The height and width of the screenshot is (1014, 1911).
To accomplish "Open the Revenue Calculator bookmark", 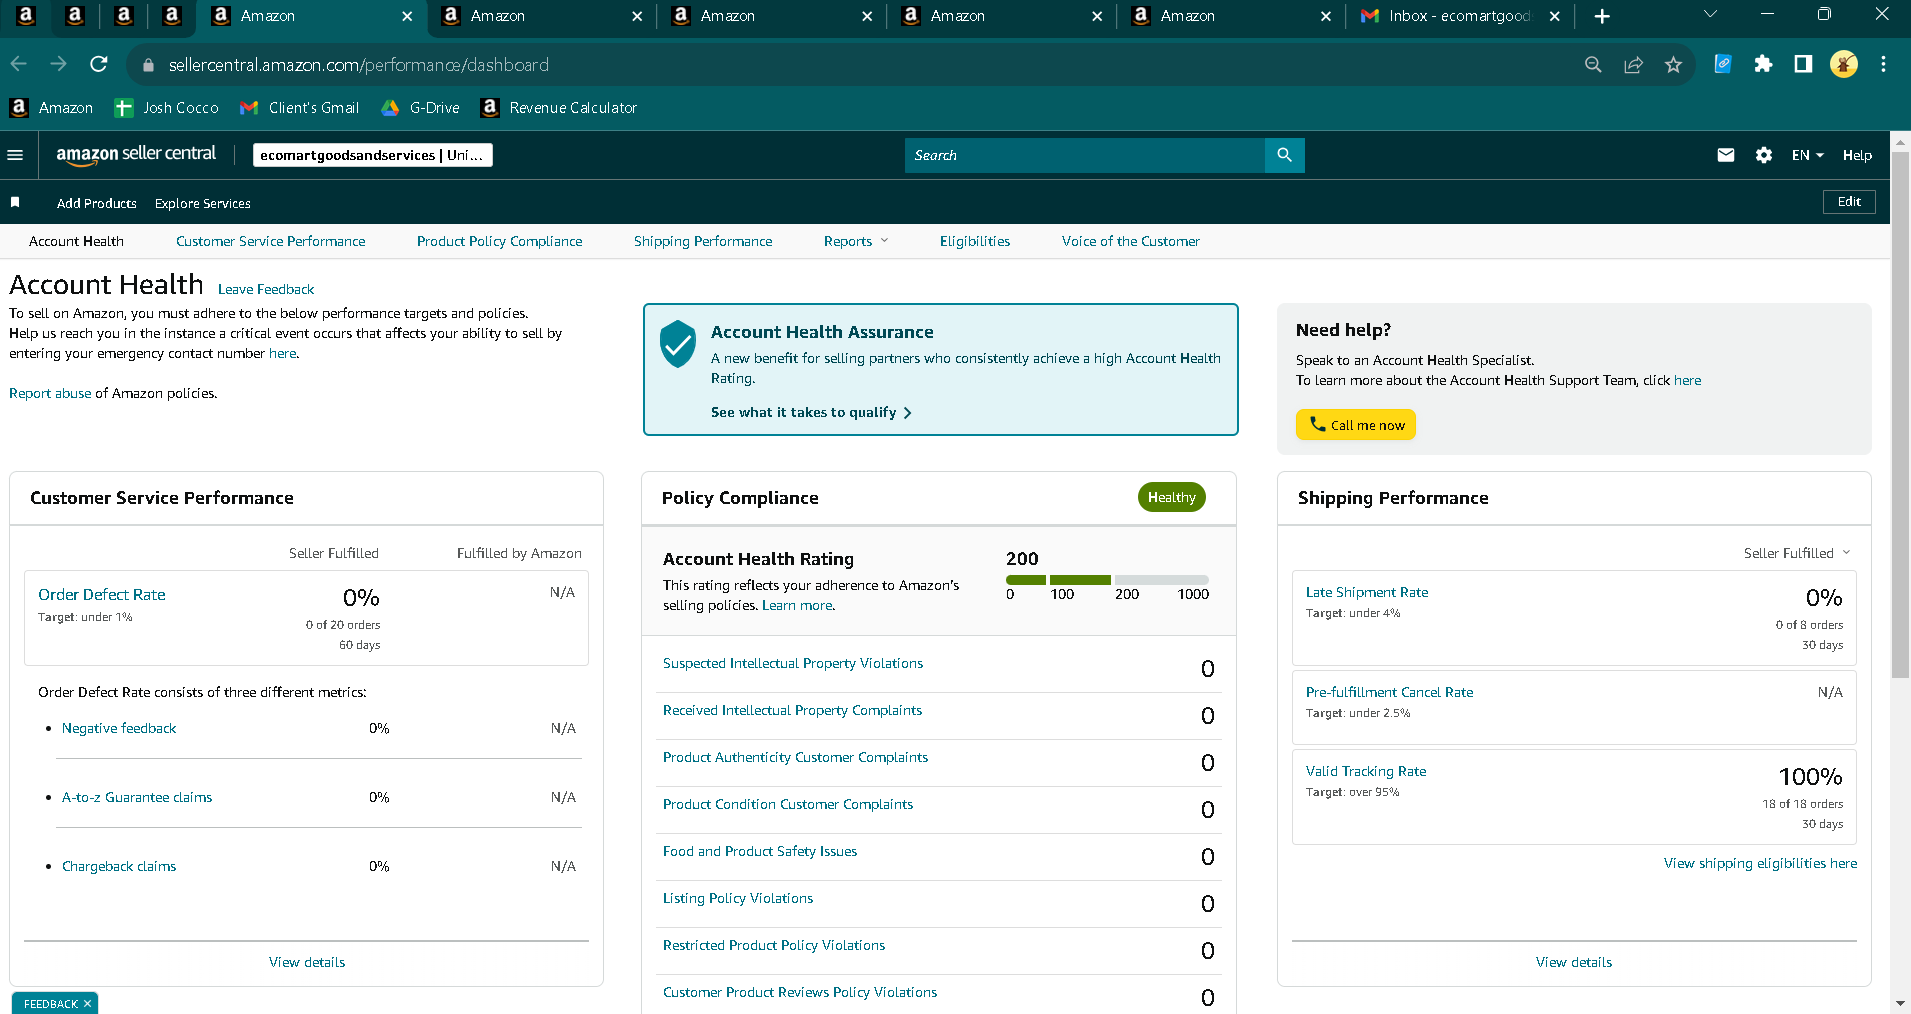I will [559, 108].
